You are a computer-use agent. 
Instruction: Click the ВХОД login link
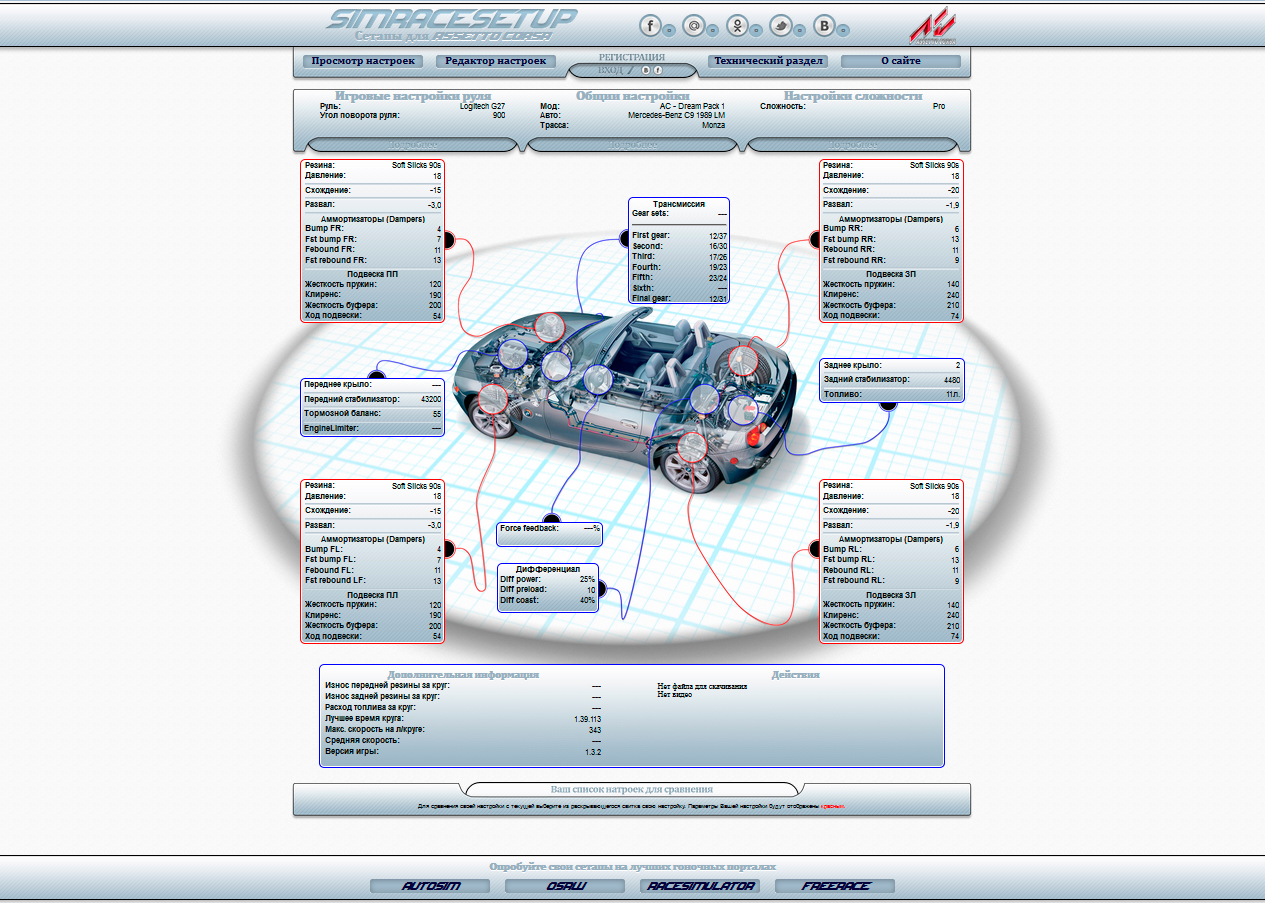point(610,70)
